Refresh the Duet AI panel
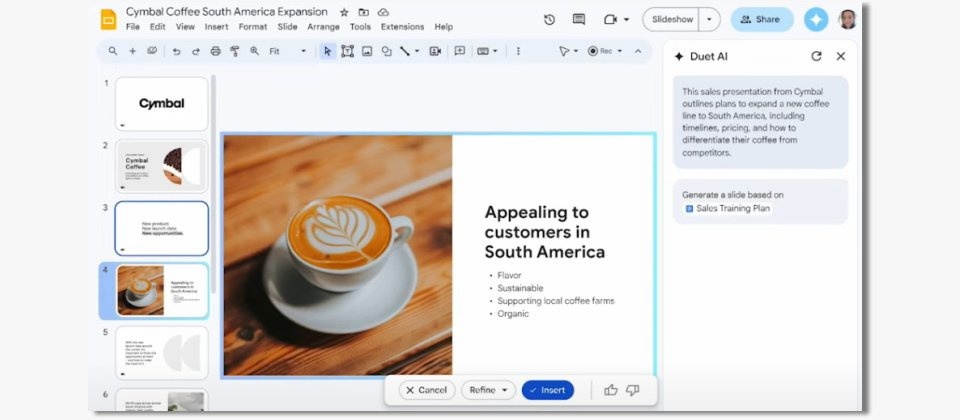Viewport: 960px width, 420px height. point(816,57)
